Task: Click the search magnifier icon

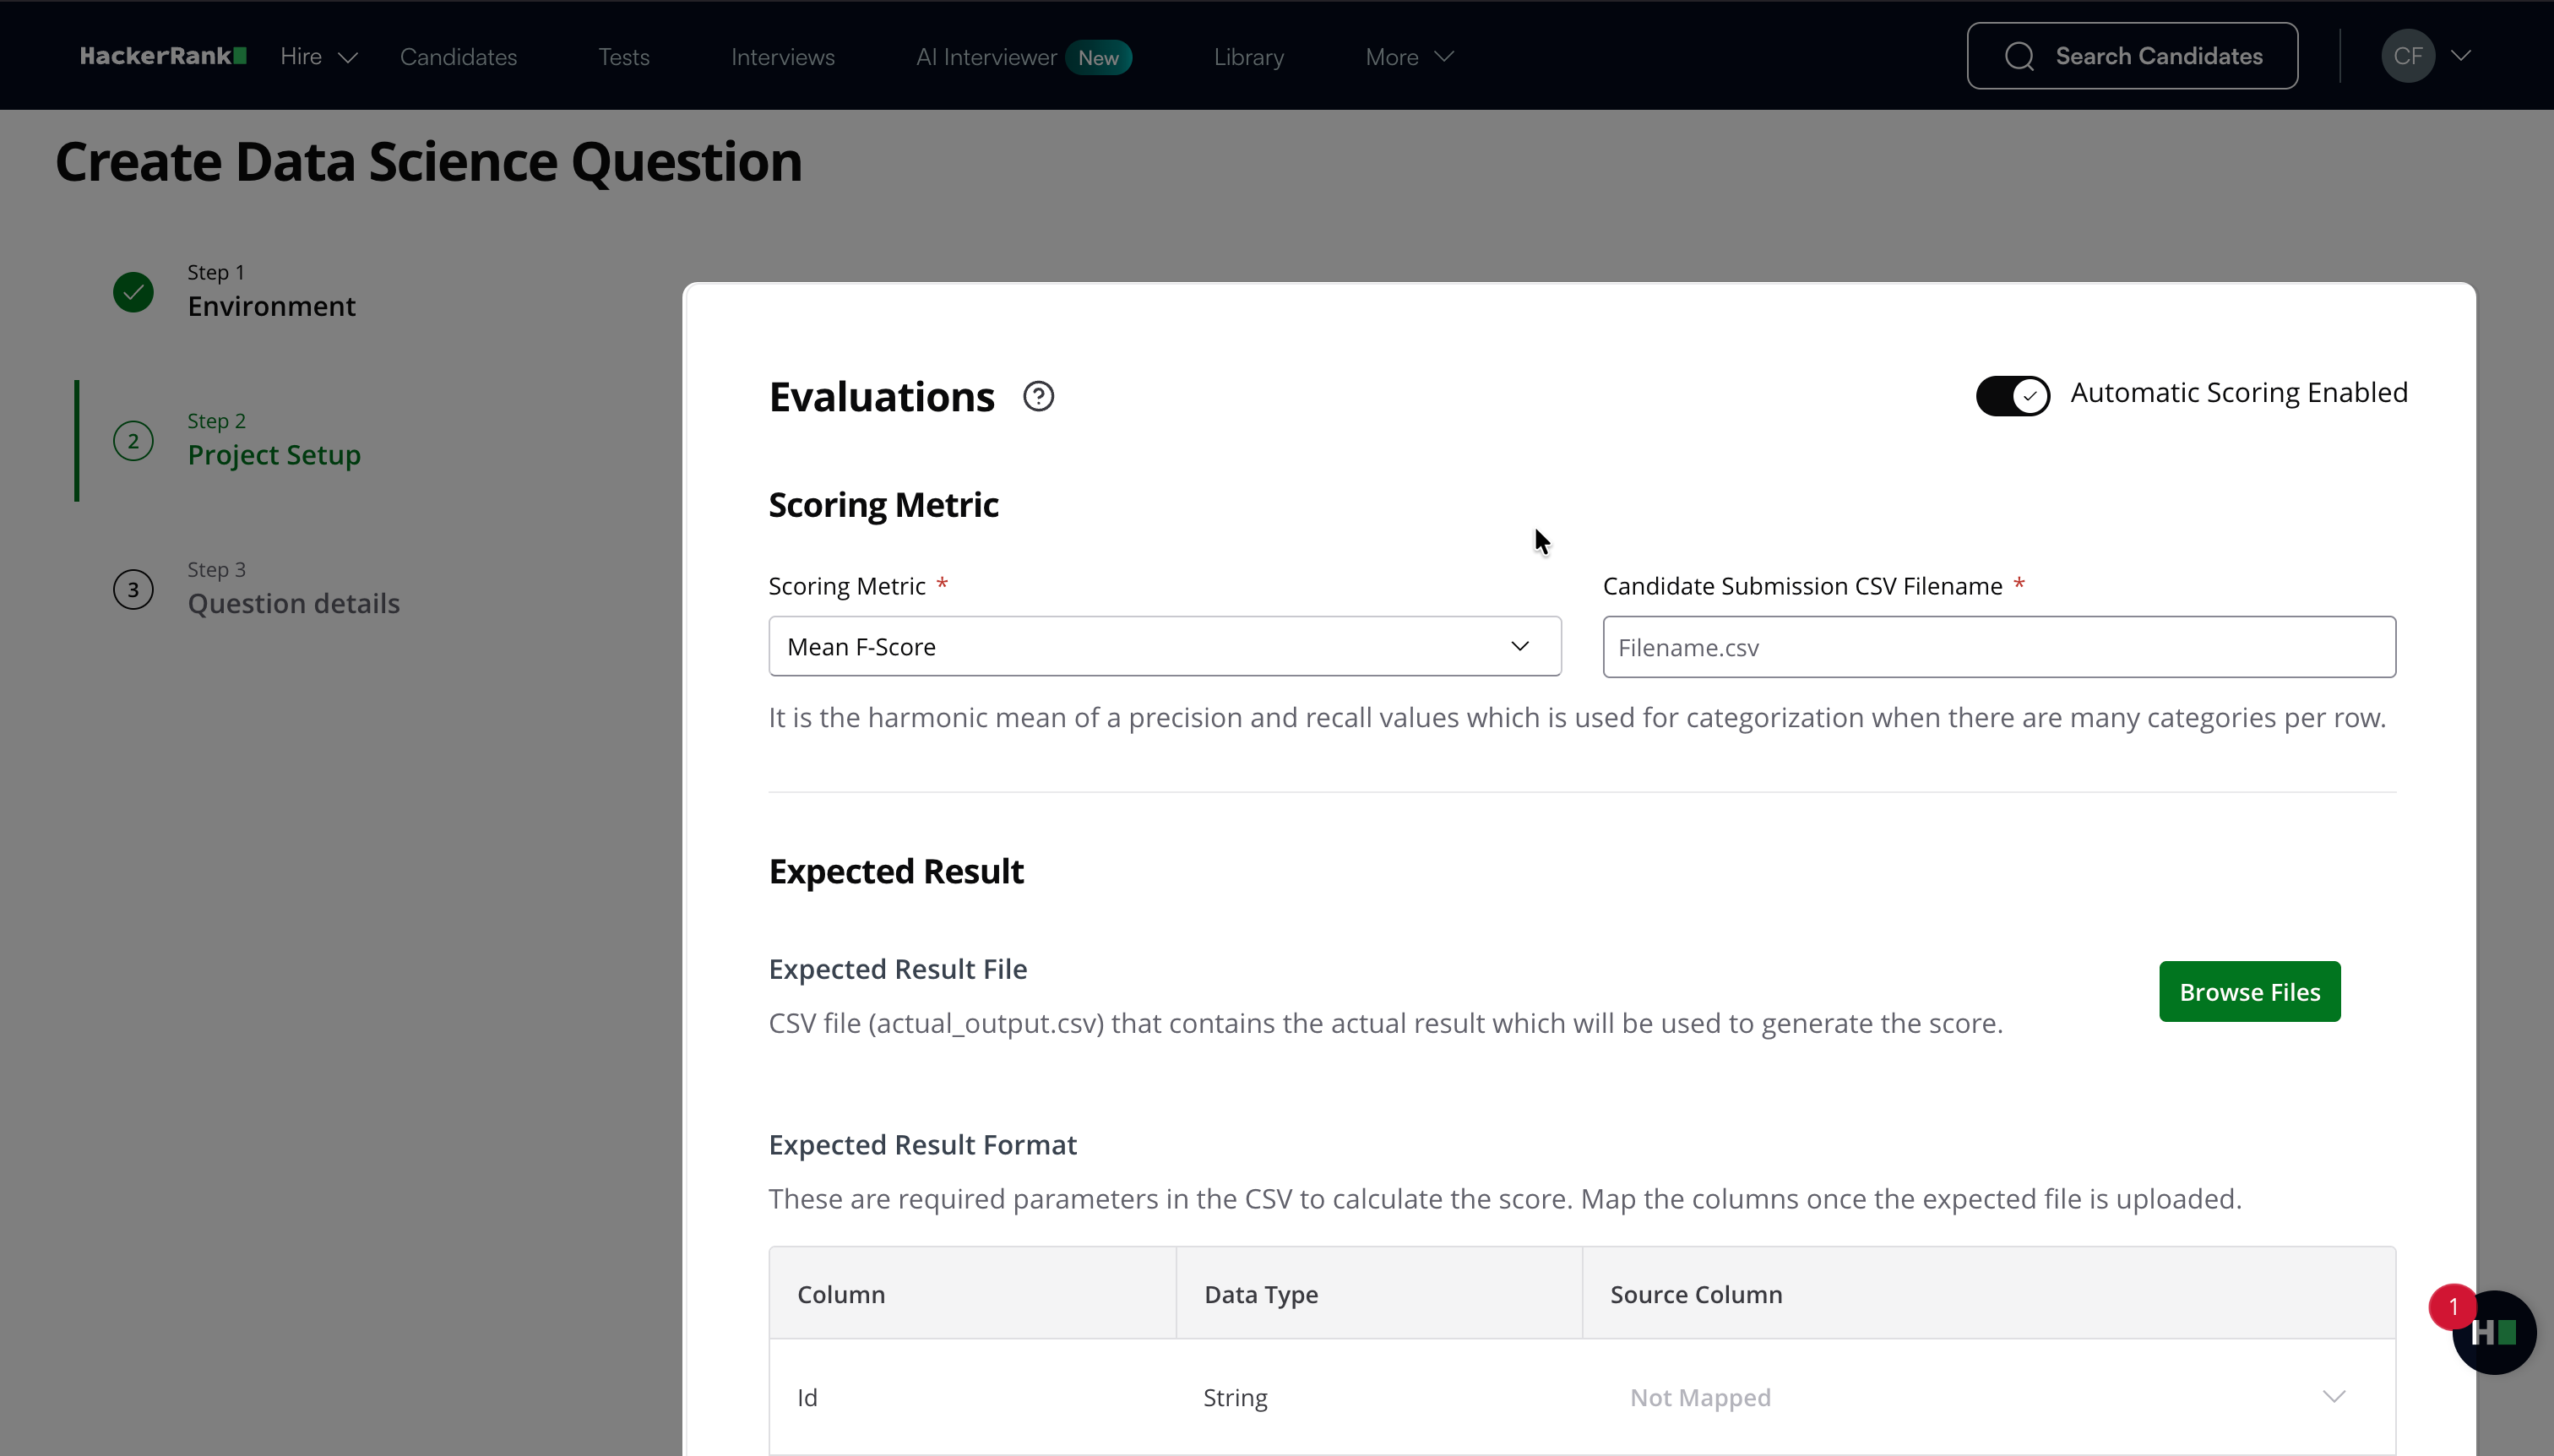Action: (x=2019, y=56)
